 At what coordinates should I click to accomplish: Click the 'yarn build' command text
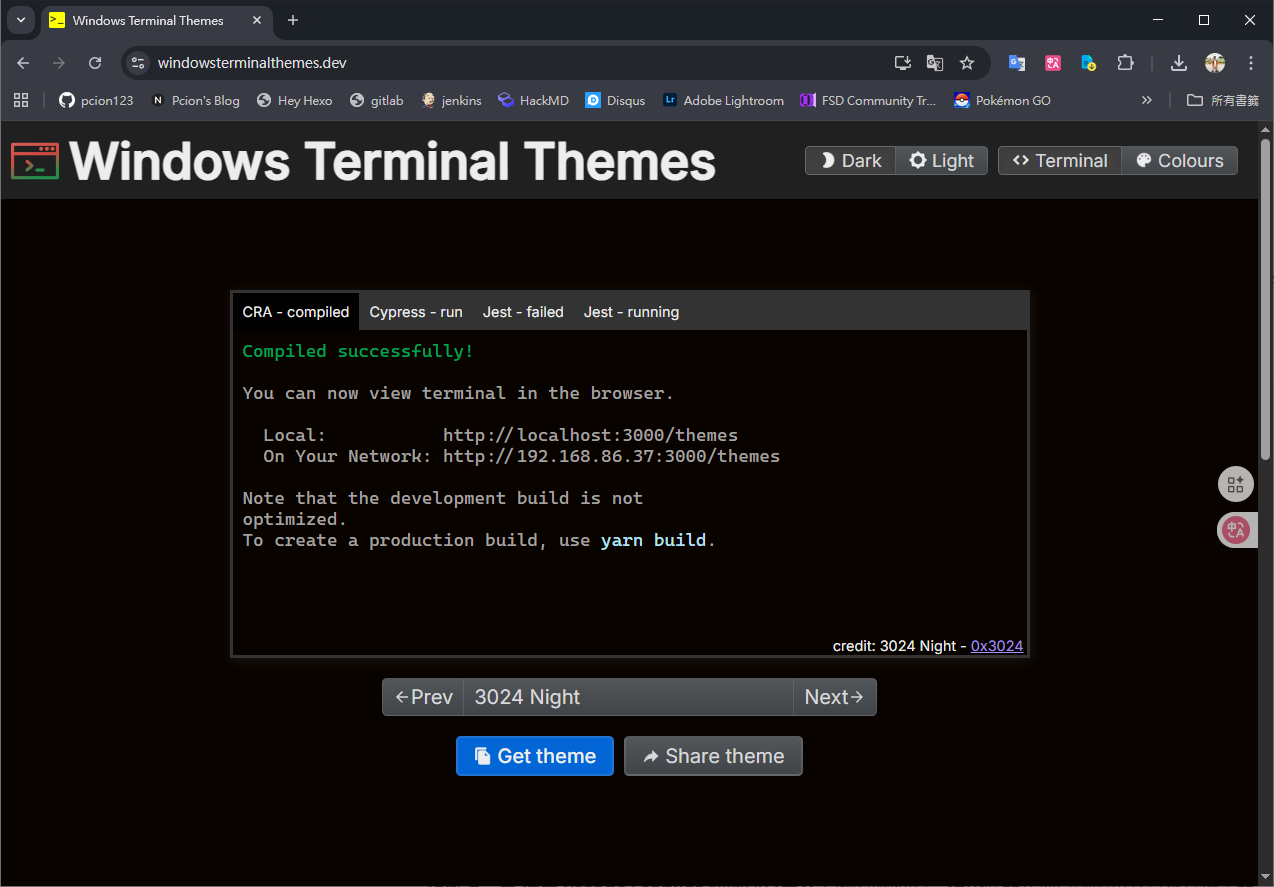pyautogui.click(x=654, y=540)
